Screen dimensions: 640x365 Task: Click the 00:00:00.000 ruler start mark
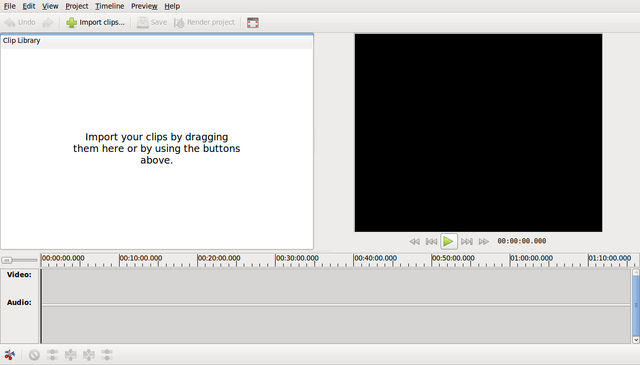click(63, 258)
